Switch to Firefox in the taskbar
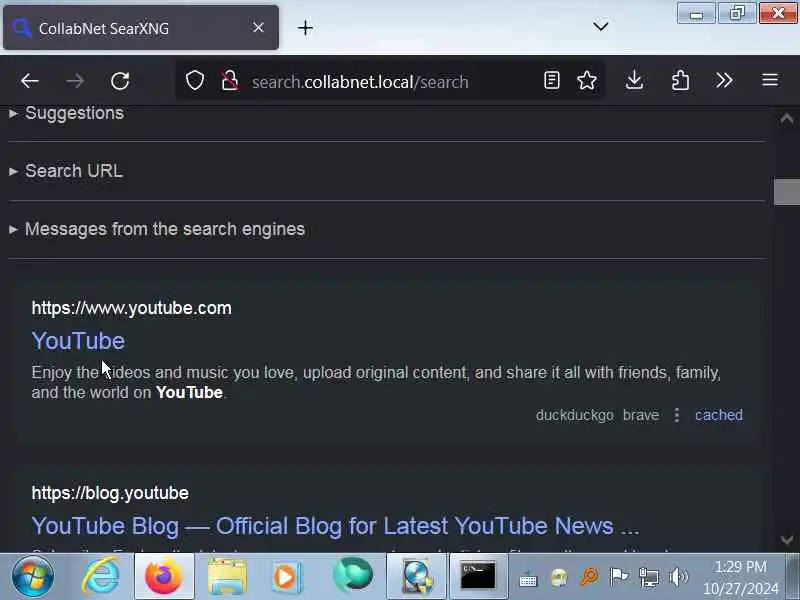 pos(164,577)
